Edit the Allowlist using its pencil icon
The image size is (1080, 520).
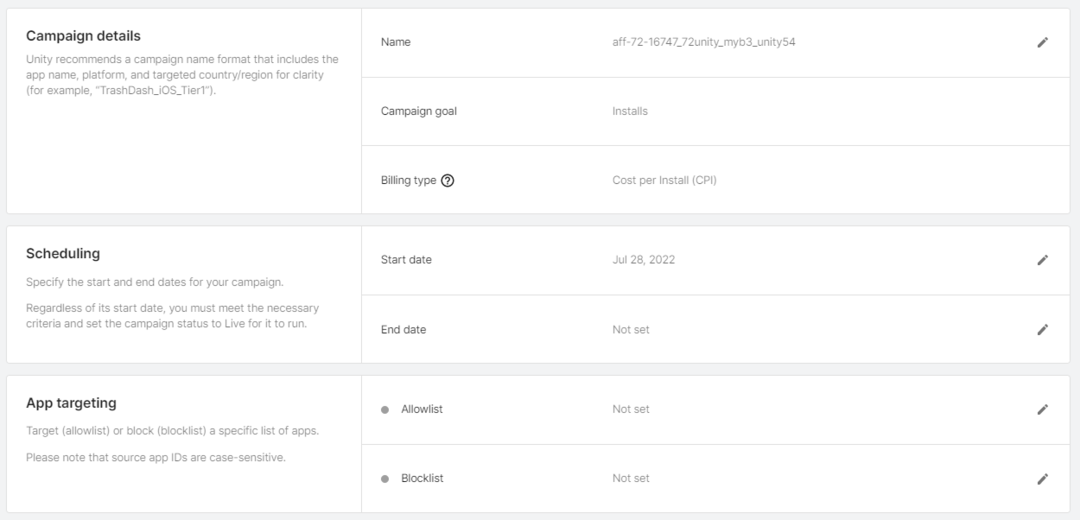point(1042,409)
